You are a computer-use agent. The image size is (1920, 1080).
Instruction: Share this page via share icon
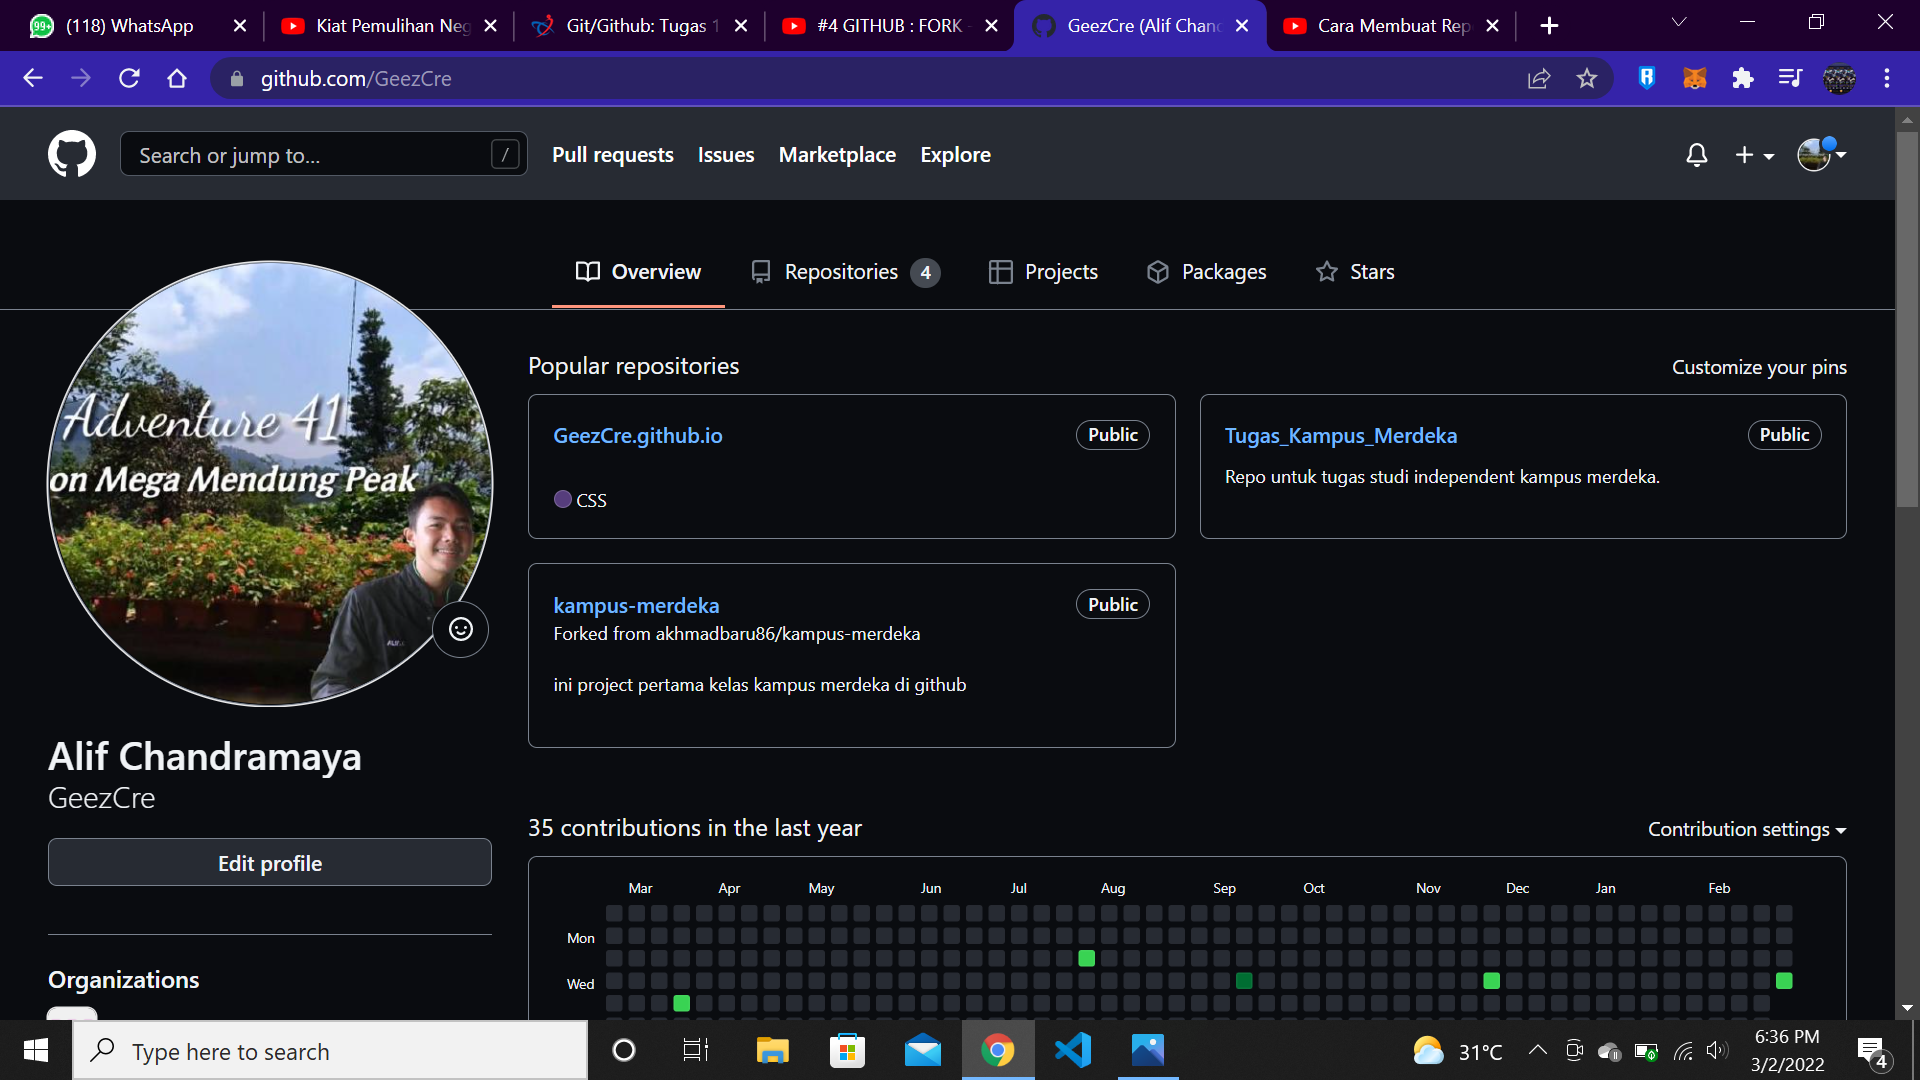click(1539, 78)
